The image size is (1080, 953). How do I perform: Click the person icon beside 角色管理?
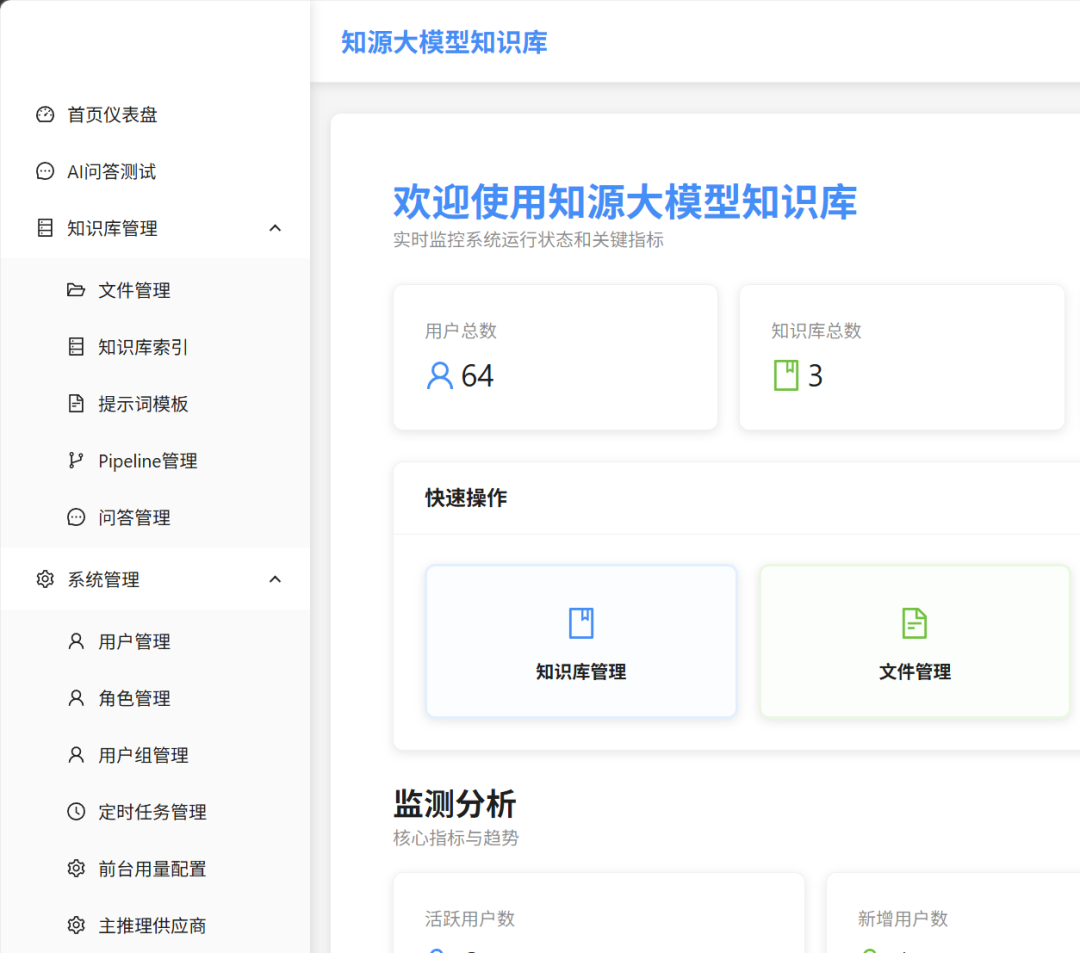(x=76, y=698)
